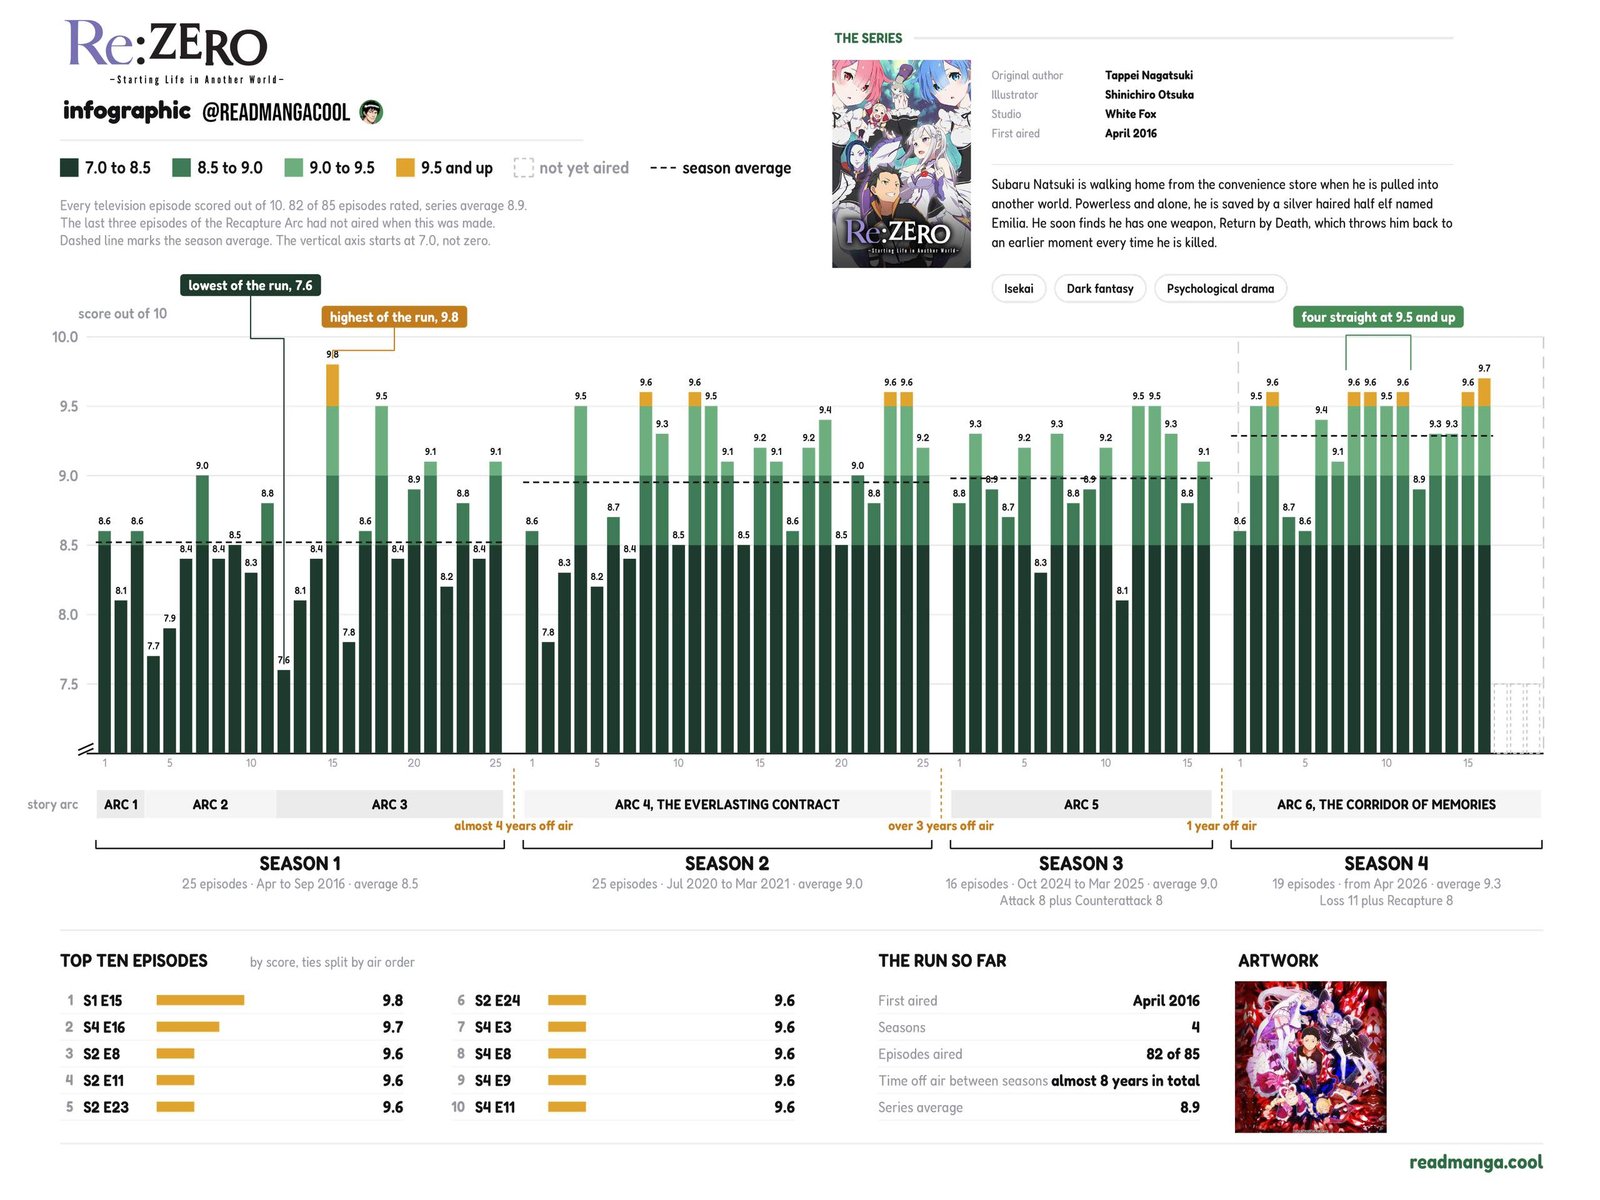Screen dimensions: 1600x1200
Task: Select the ARC 3 story arc segment
Action: [389, 804]
